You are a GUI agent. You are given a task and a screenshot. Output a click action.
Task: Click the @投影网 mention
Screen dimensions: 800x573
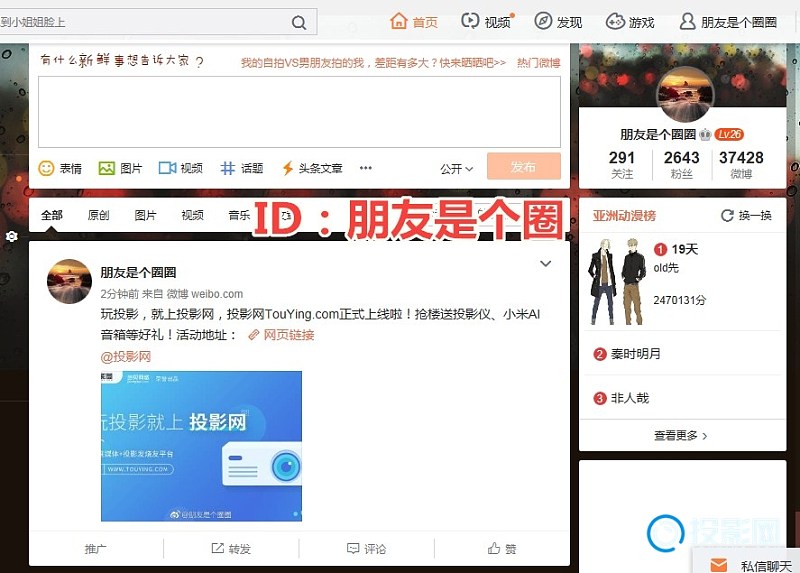[x=126, y=357]
